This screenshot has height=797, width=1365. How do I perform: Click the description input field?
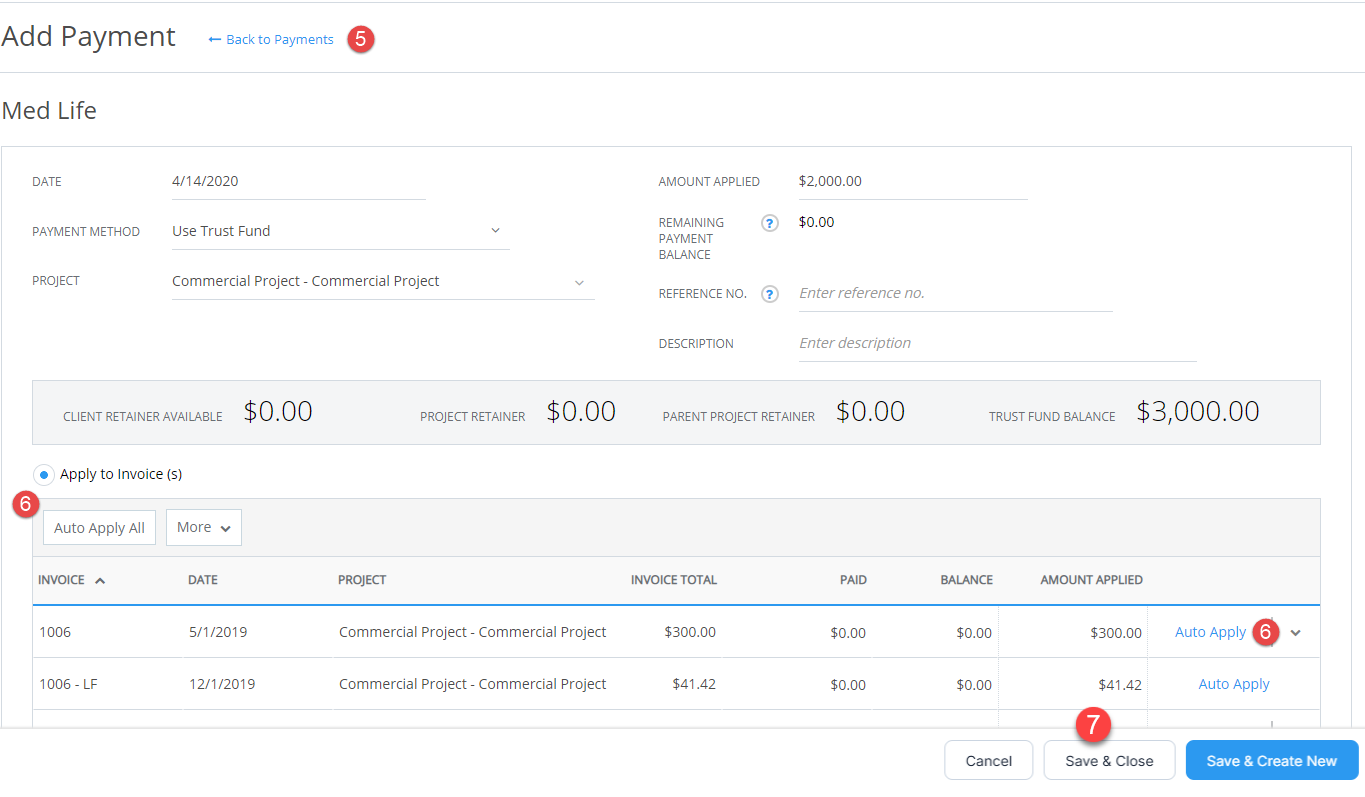(997, 343)
